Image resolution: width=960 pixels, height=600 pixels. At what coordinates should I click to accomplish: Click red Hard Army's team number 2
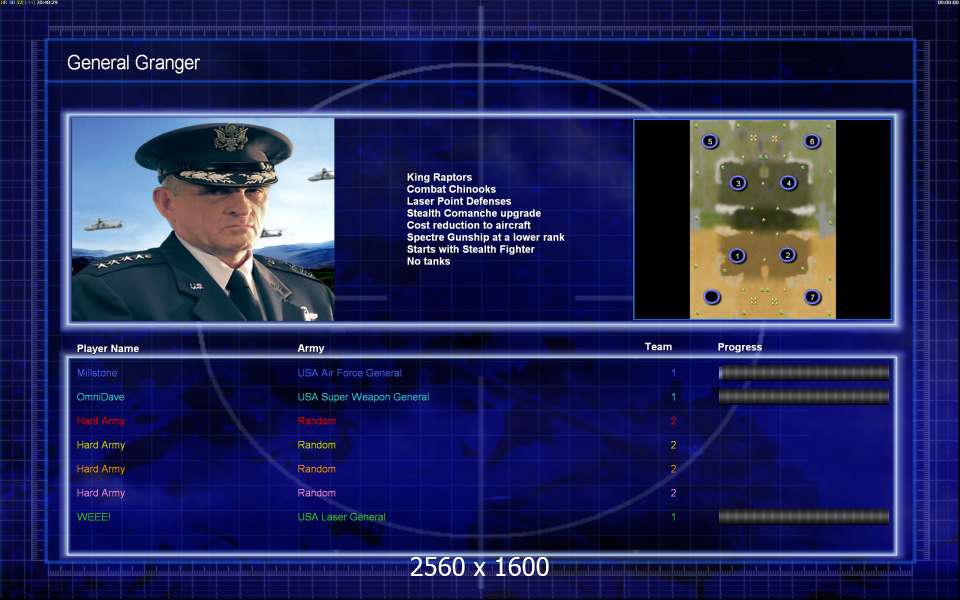coord(673,421)
